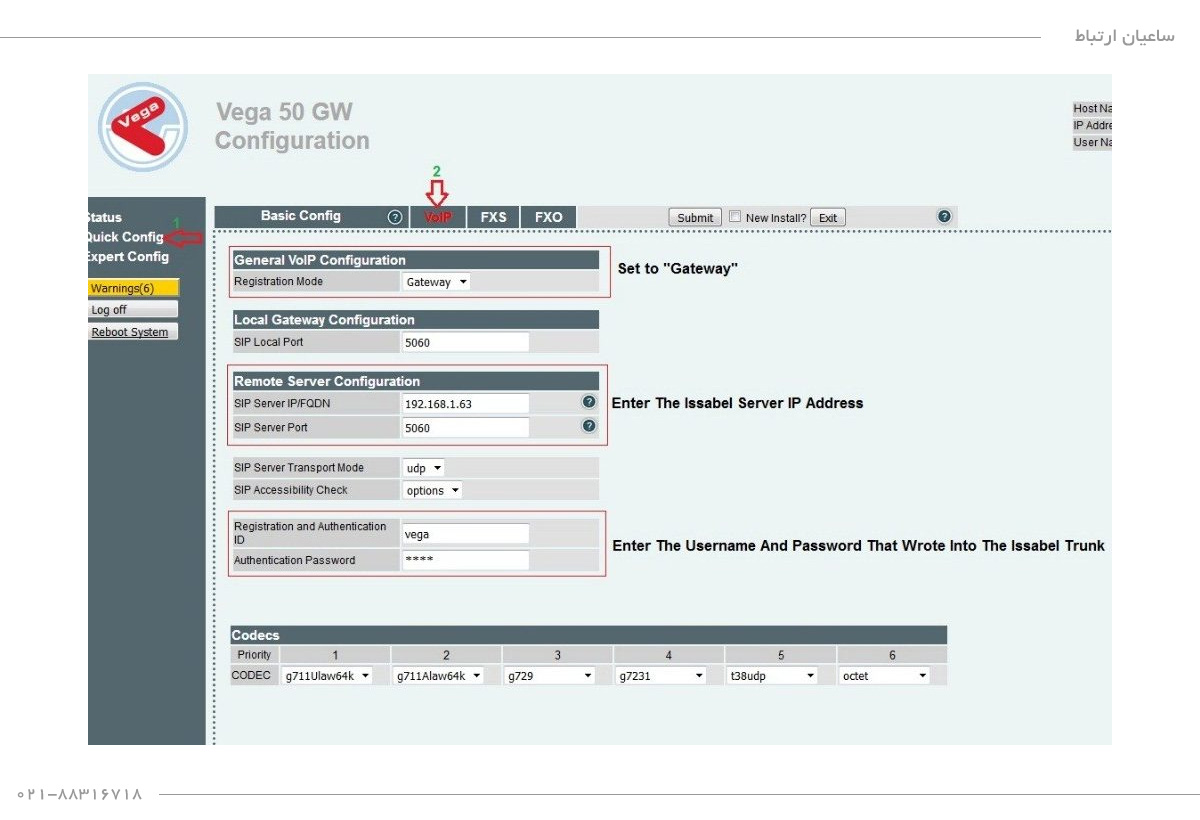Viewport: 1200px width, 820px height.
Task: Click the Exit button
Action: coord(827,218)
